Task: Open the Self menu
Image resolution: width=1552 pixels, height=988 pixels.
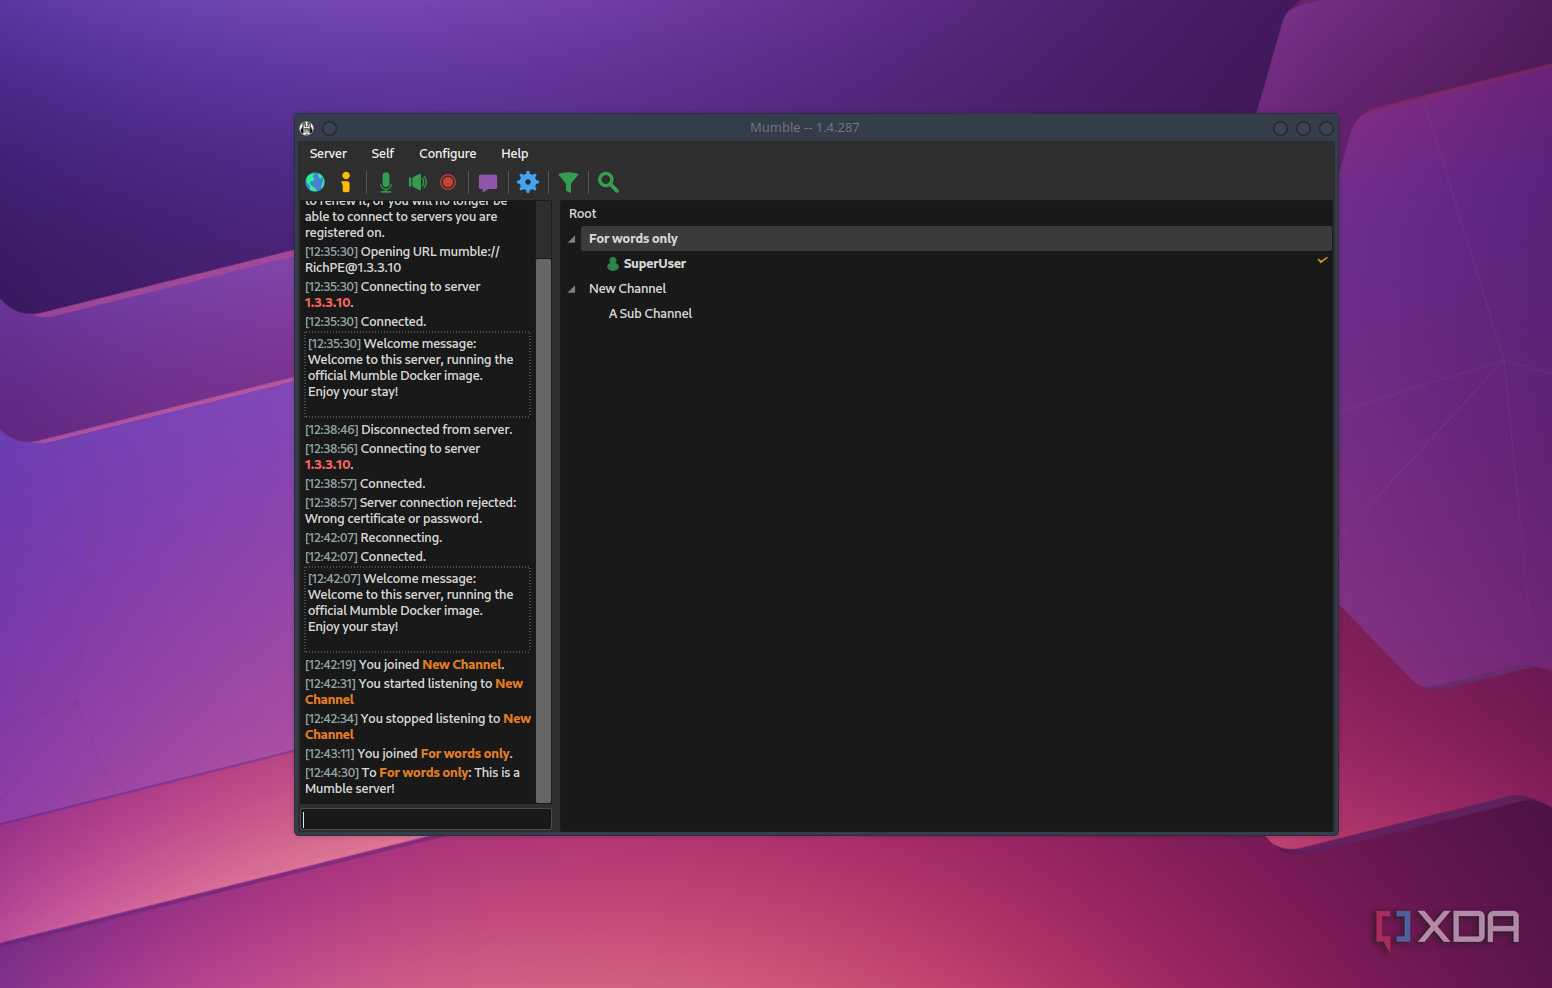Action: 383,154
